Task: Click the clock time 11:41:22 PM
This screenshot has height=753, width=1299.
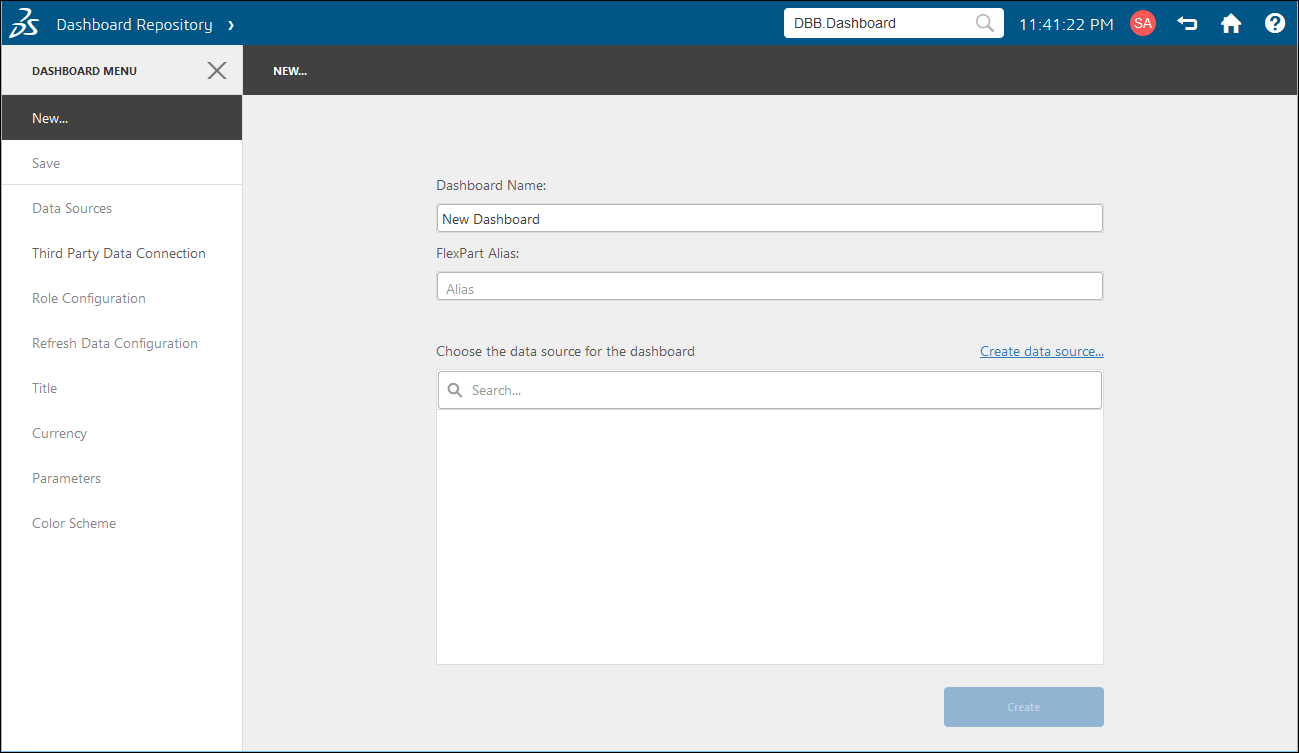Action: [x=1066, y=24]
